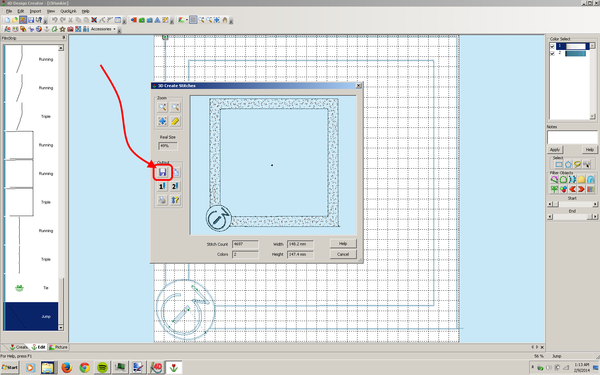Click the green camera toolbar icon
Viewport: 600px width, 375px height.
coord(142,20)
